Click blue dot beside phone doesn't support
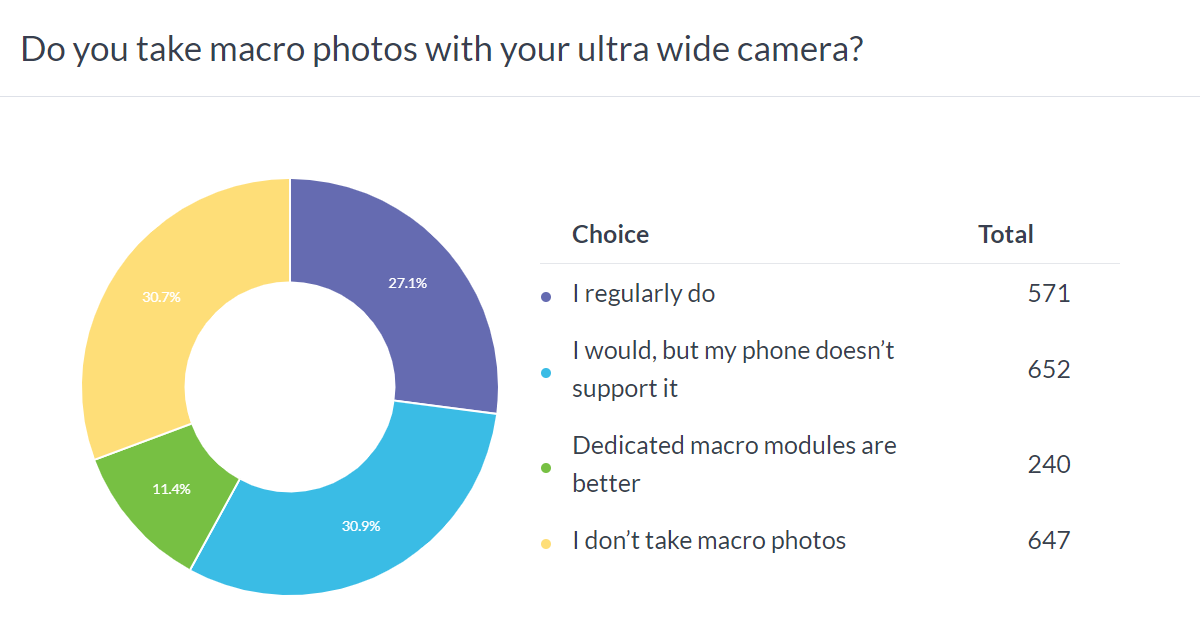Screen dimensions: 1200x630 [x=546, y=371]
